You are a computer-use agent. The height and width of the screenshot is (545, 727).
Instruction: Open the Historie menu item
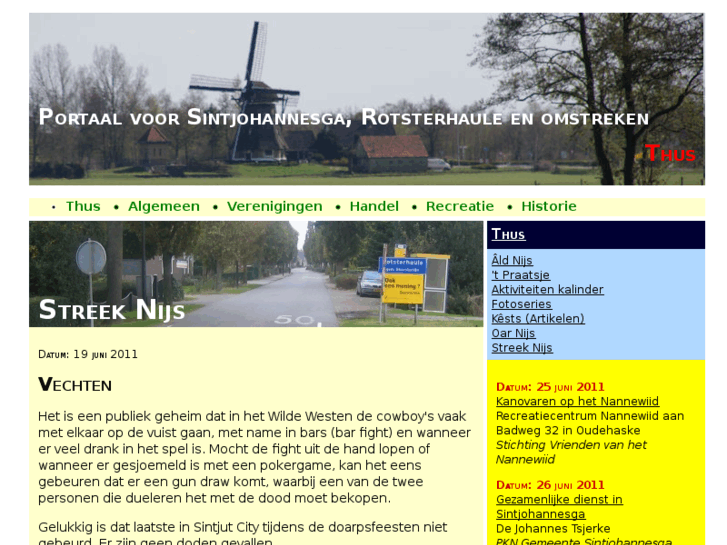coord(549,206)
